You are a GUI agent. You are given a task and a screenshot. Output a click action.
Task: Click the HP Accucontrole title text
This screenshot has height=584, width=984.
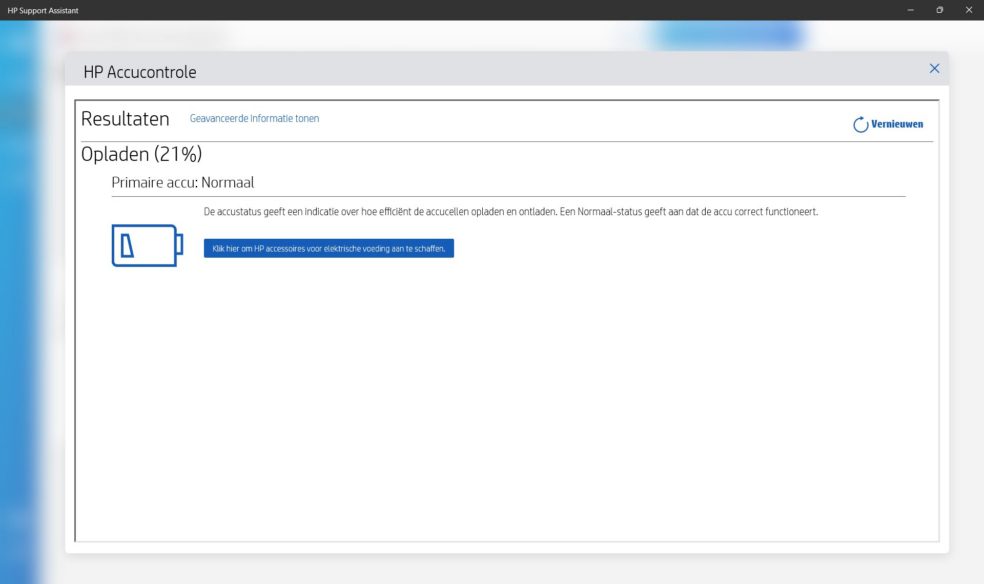coord(140,72)
